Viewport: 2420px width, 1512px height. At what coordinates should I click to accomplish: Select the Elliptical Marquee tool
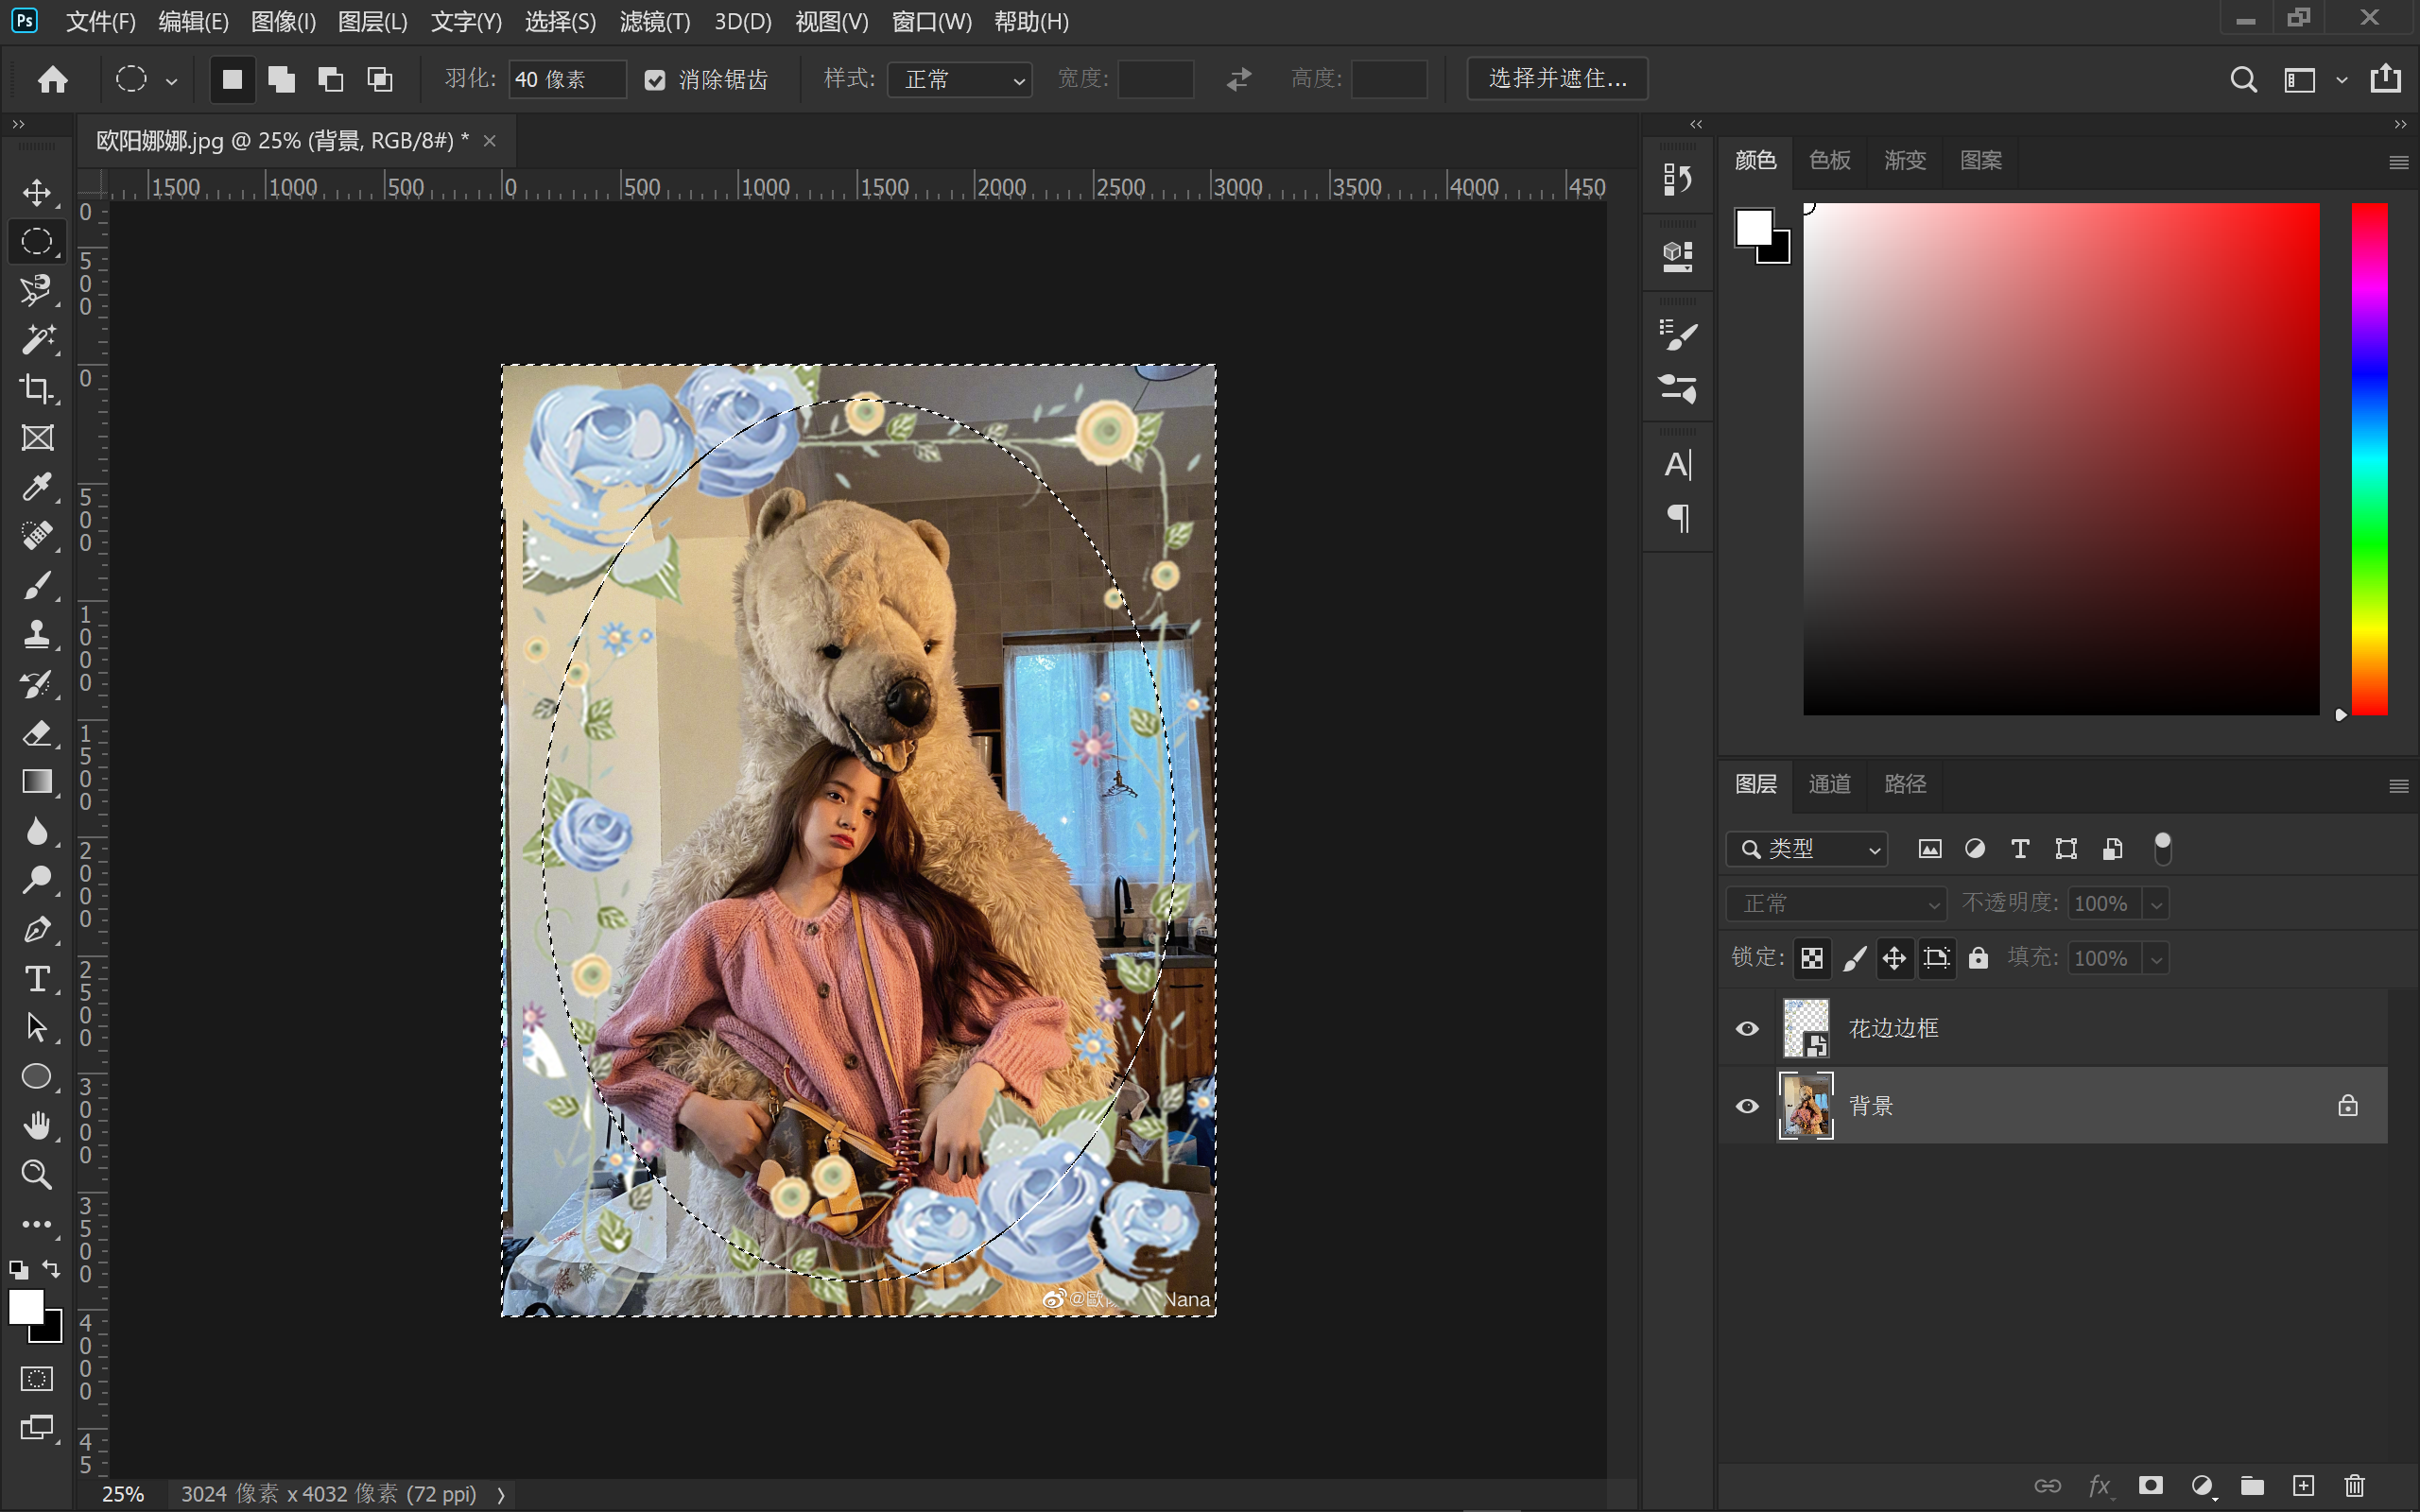pos(37,241)
